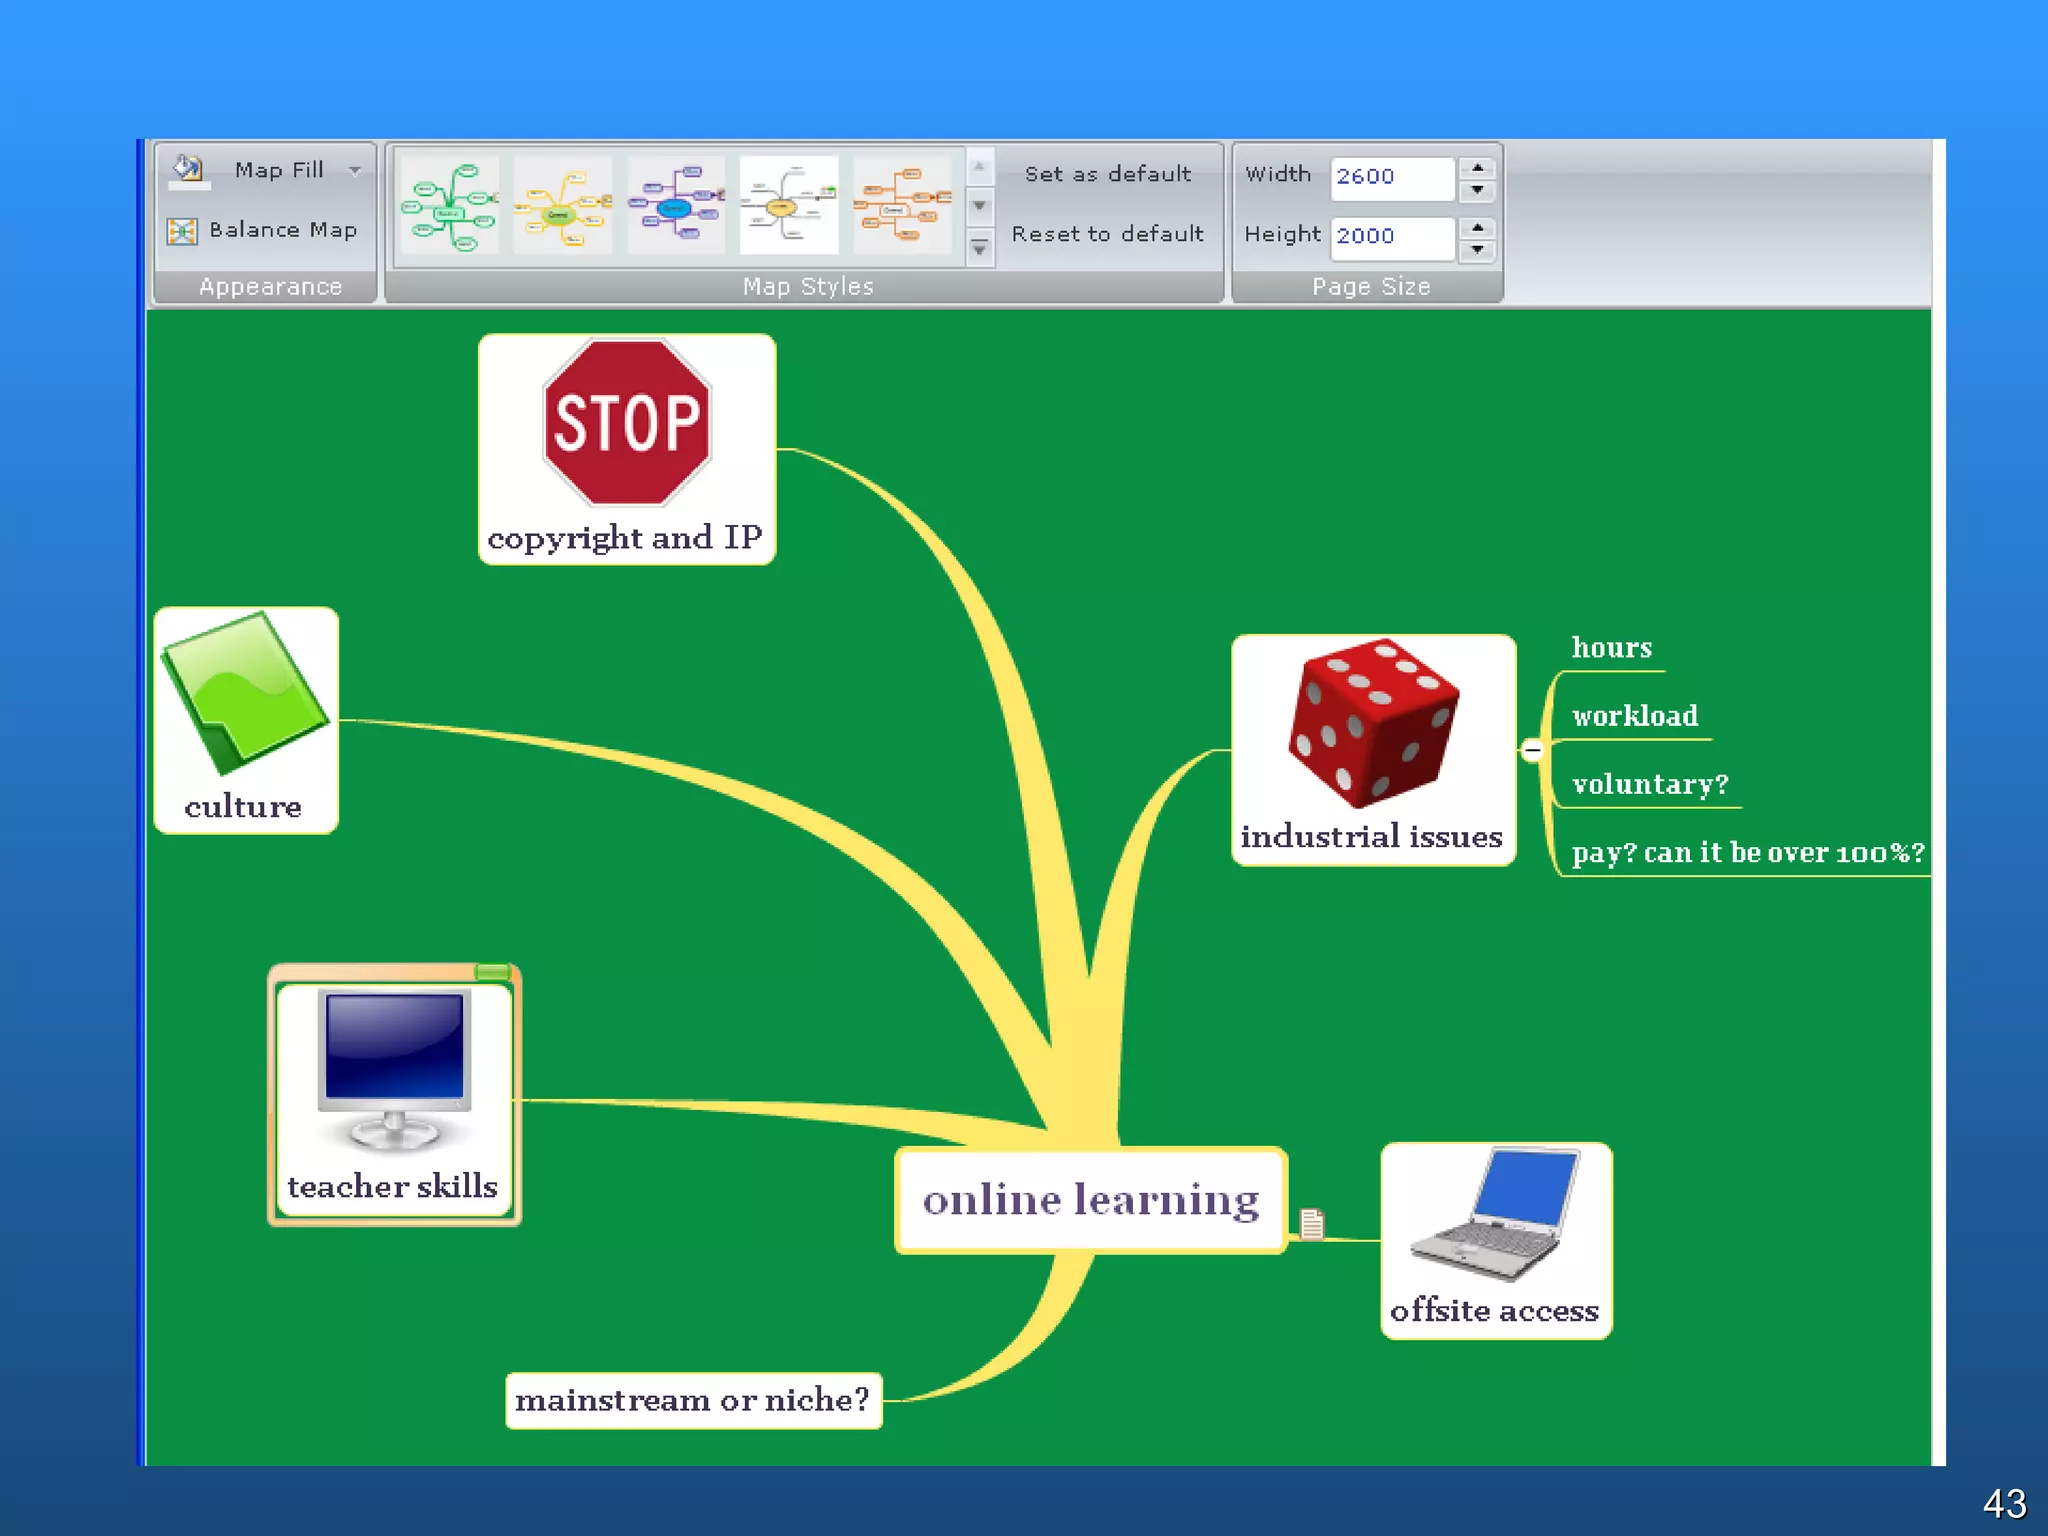Select the green map style thumbnail
The height and width of the screenshot is (1536, 2048).
click(450, 206)
